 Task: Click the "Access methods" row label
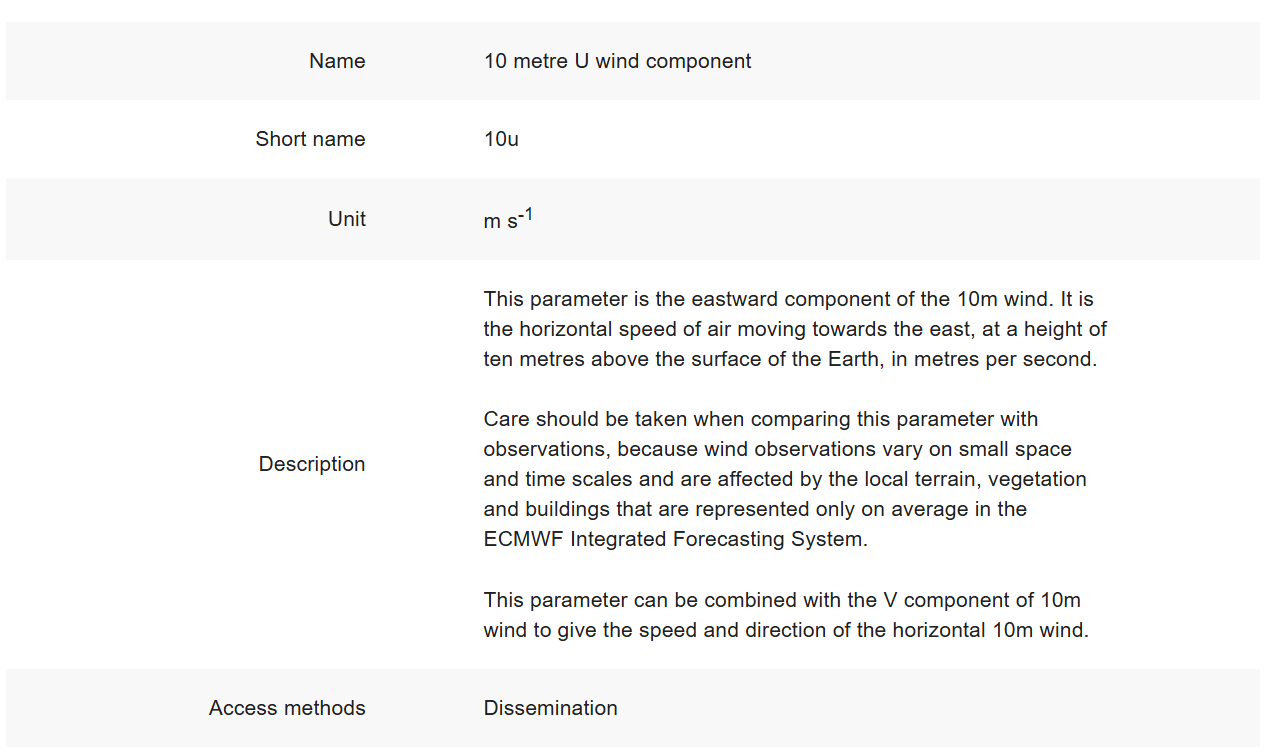pyautogui.click(x=287, y=708)
